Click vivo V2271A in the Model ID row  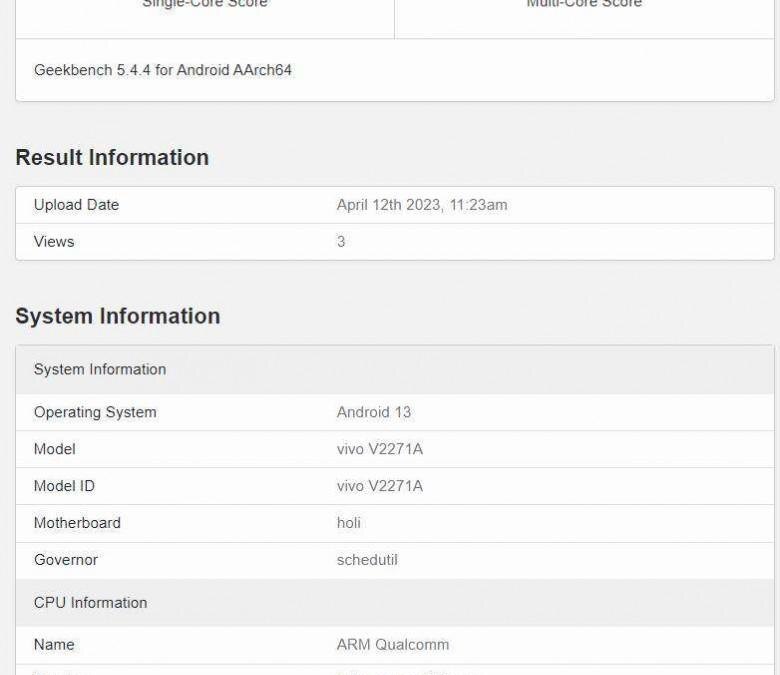click(x=380, y=487)
